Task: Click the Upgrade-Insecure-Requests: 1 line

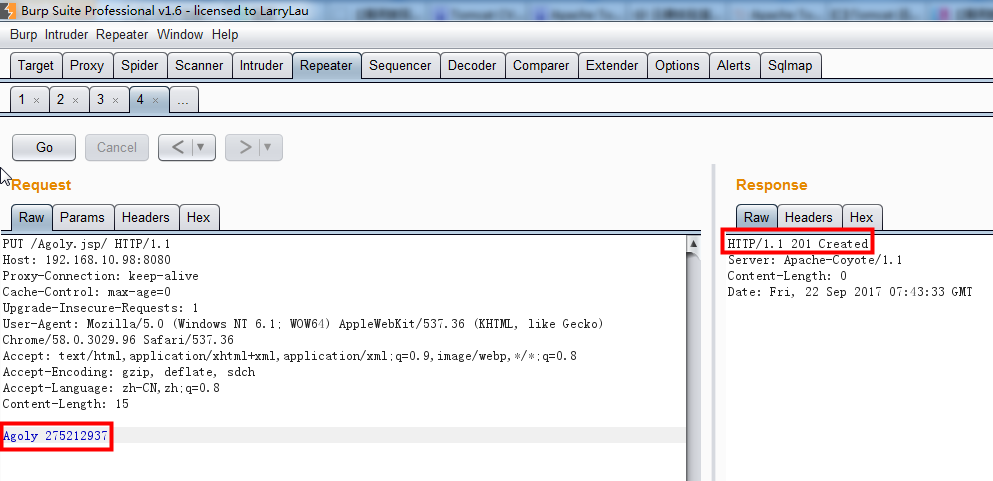Action: [x=101, y=308]
